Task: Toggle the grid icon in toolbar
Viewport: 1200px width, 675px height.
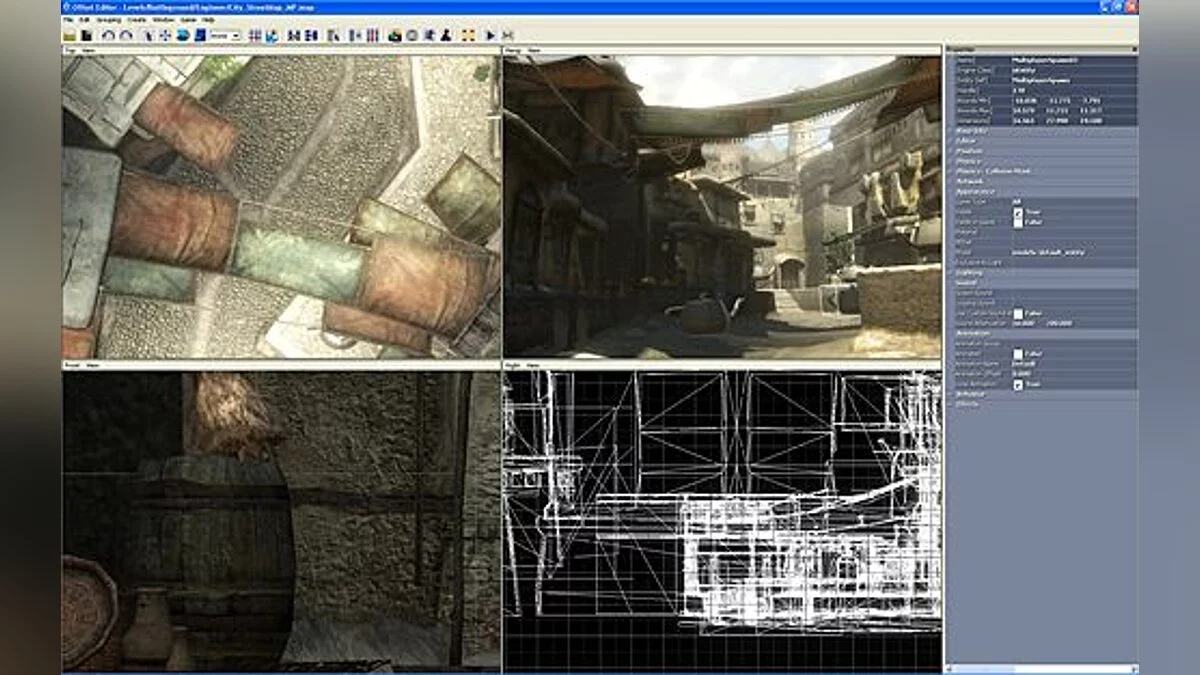Action: (x=254, y=35)
